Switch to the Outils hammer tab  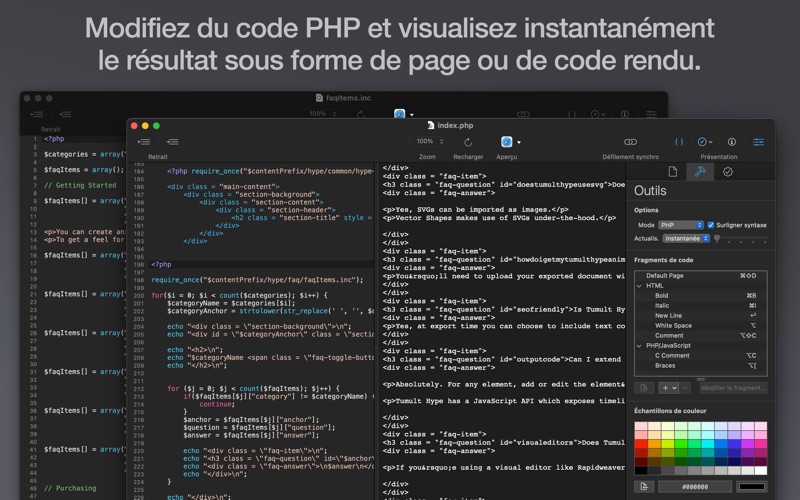click(700, 171)
